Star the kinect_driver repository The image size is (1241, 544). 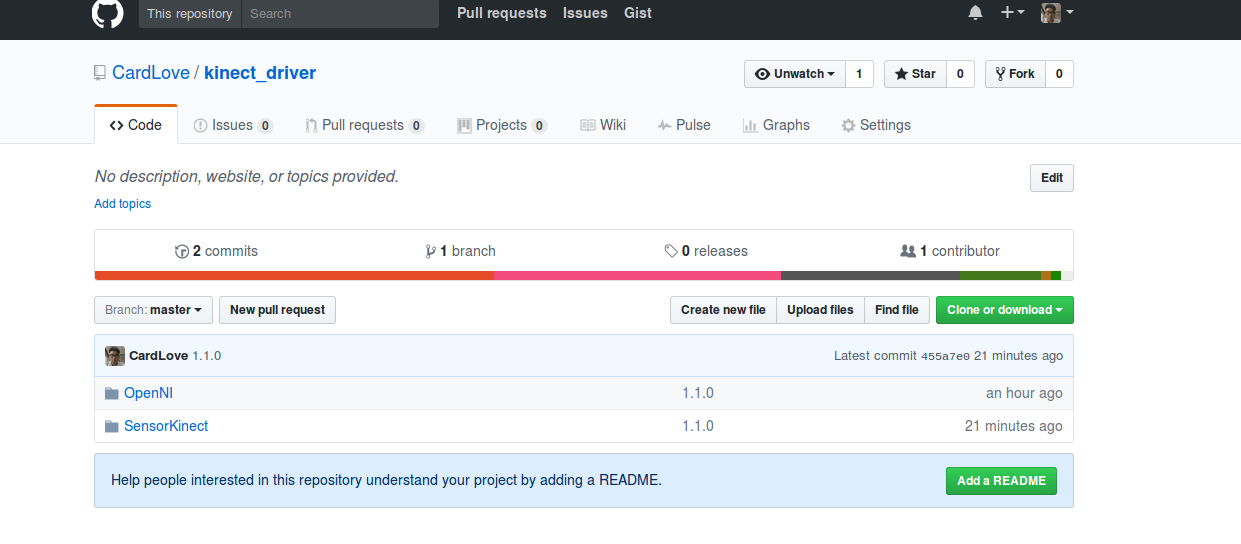tap(915, 74)
